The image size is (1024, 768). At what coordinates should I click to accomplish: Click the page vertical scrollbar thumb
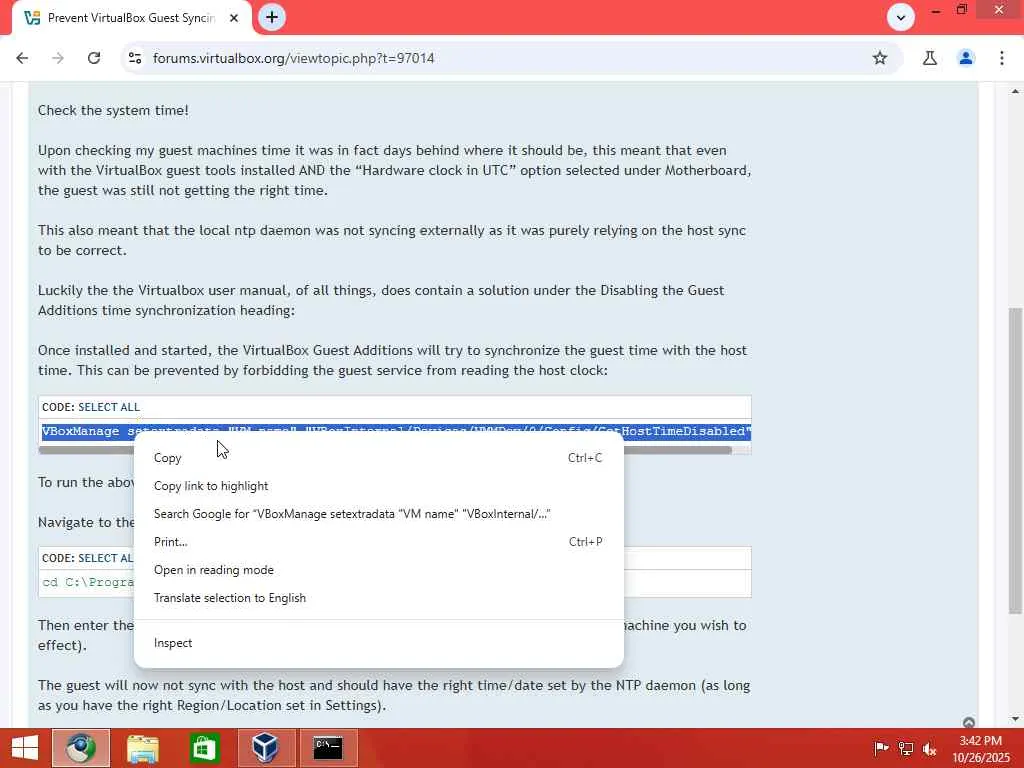[1014, 460]
